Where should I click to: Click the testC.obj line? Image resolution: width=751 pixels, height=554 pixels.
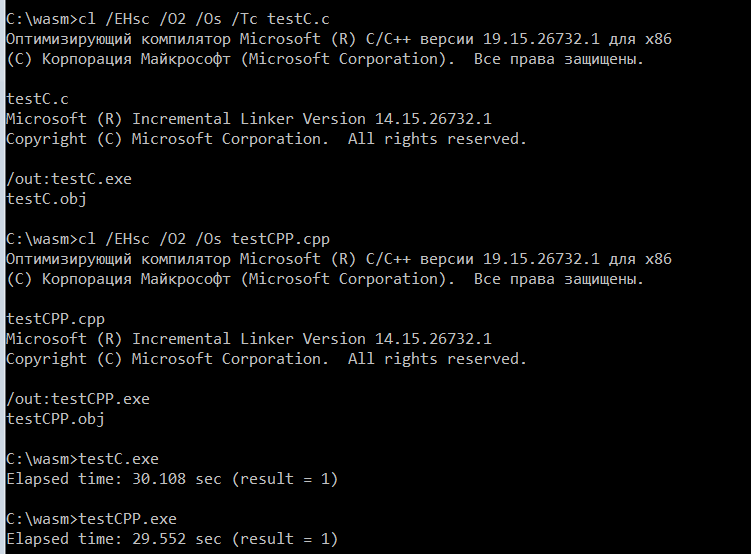47,199
